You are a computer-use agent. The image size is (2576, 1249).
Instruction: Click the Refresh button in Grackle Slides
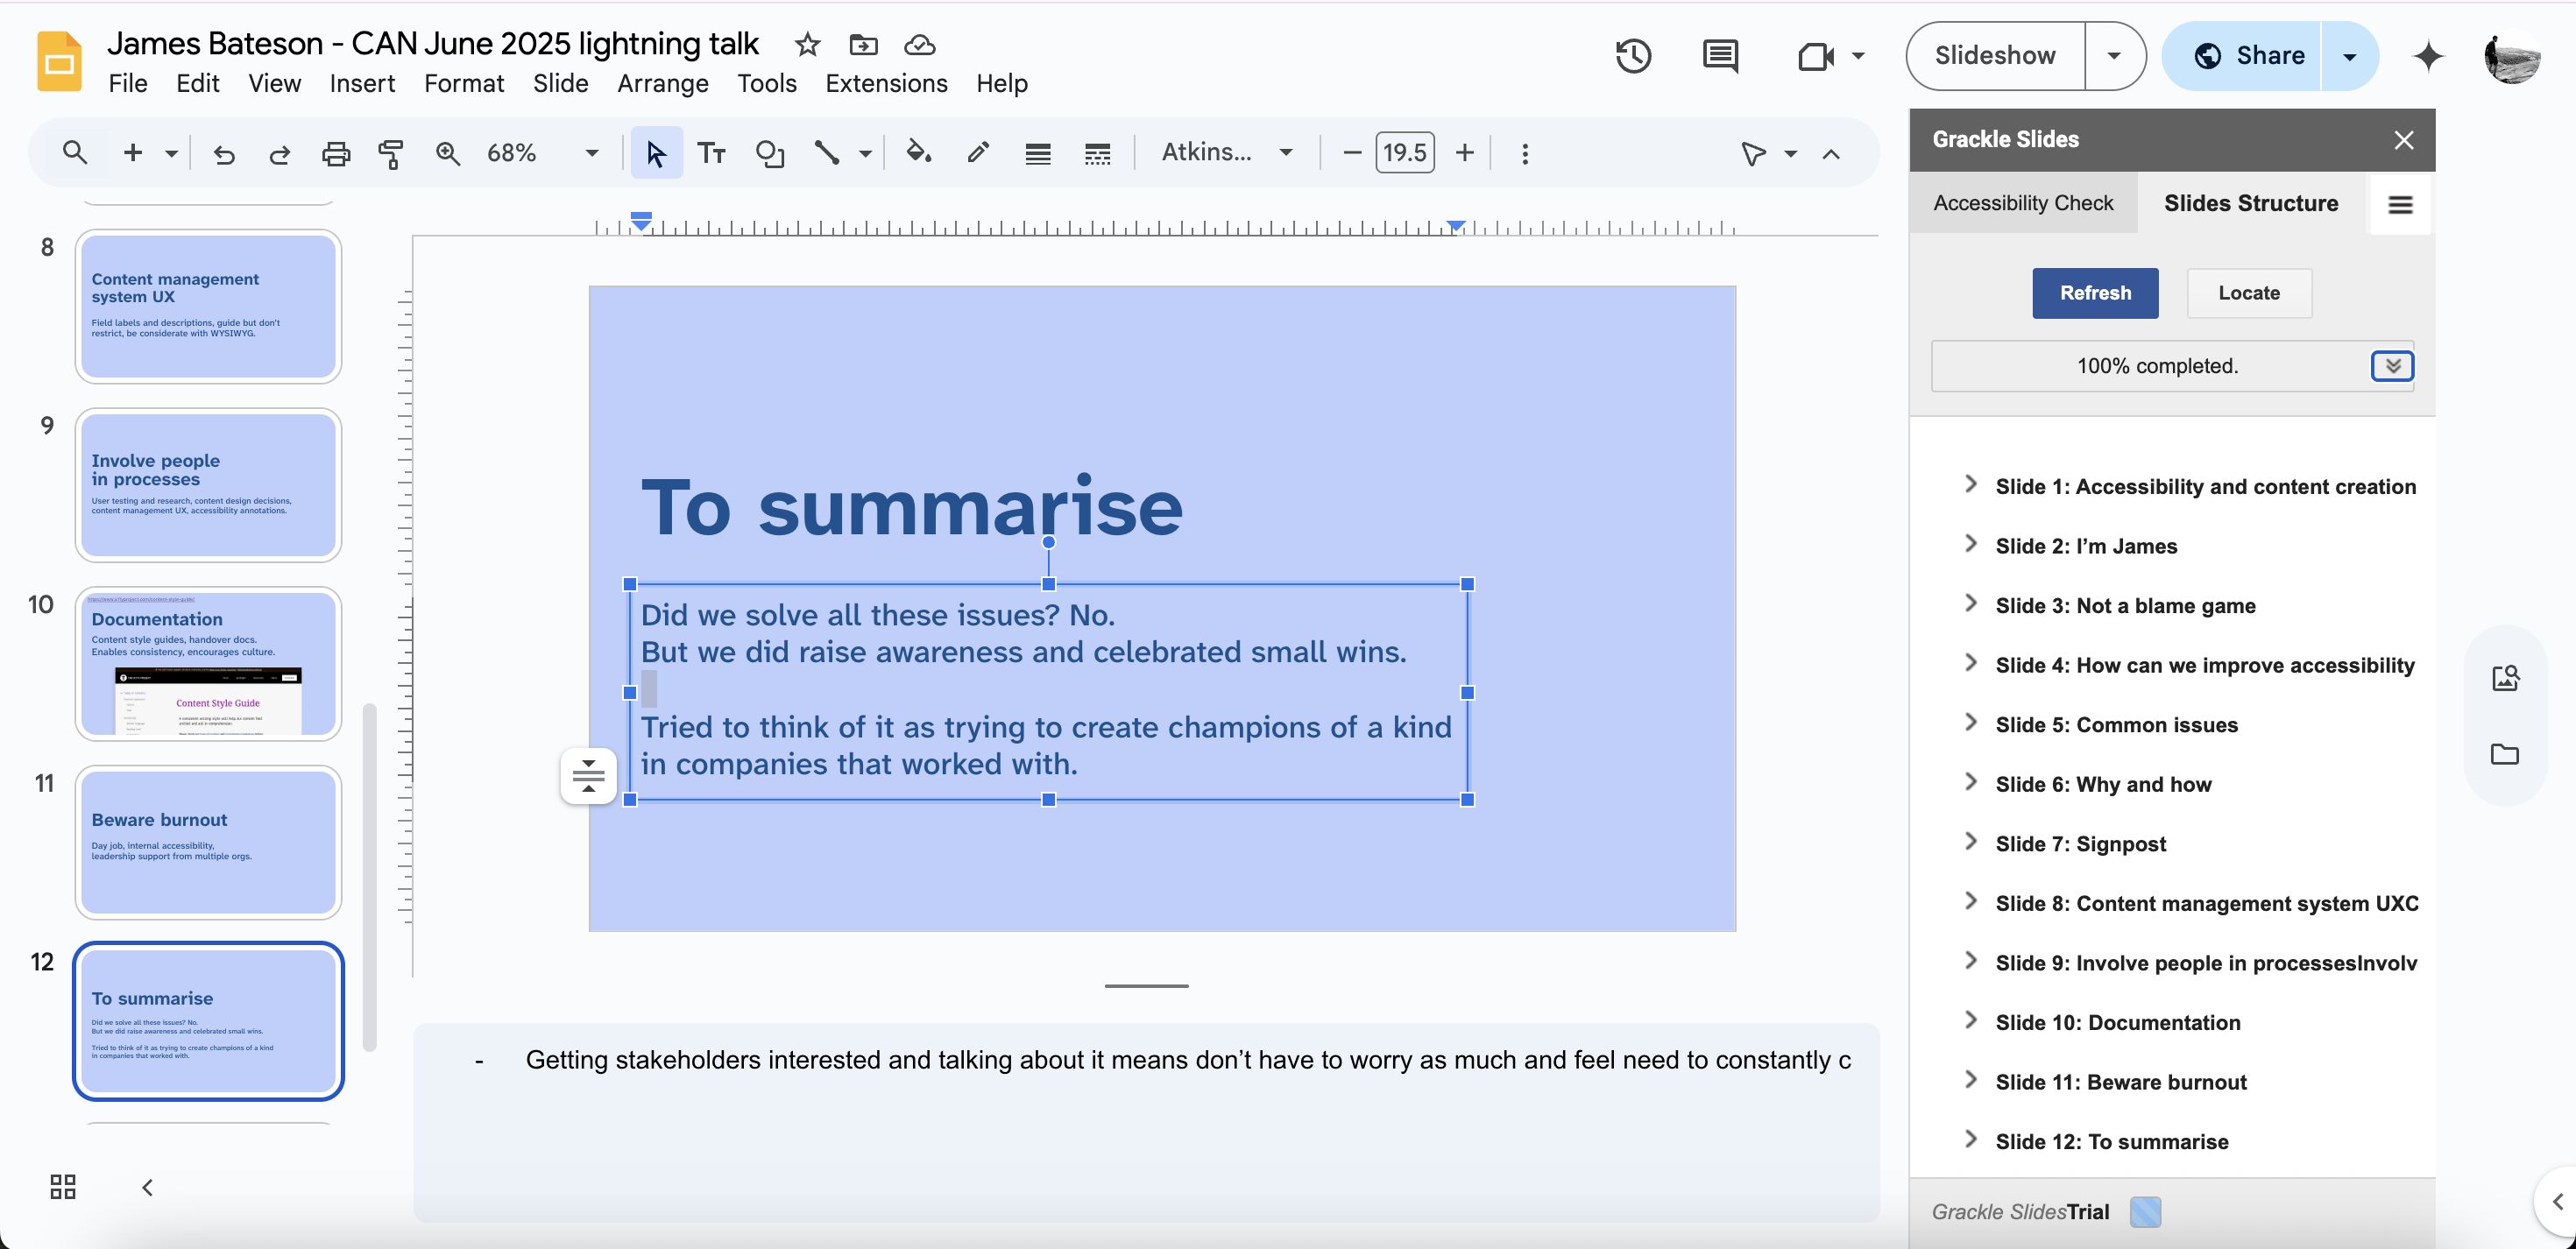click(2095, 293)
